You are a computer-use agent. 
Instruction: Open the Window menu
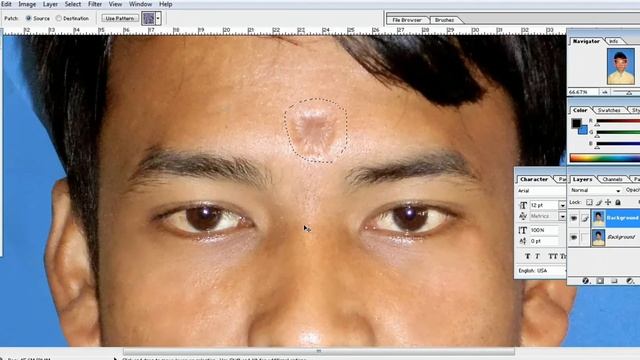tap(140, 4)
